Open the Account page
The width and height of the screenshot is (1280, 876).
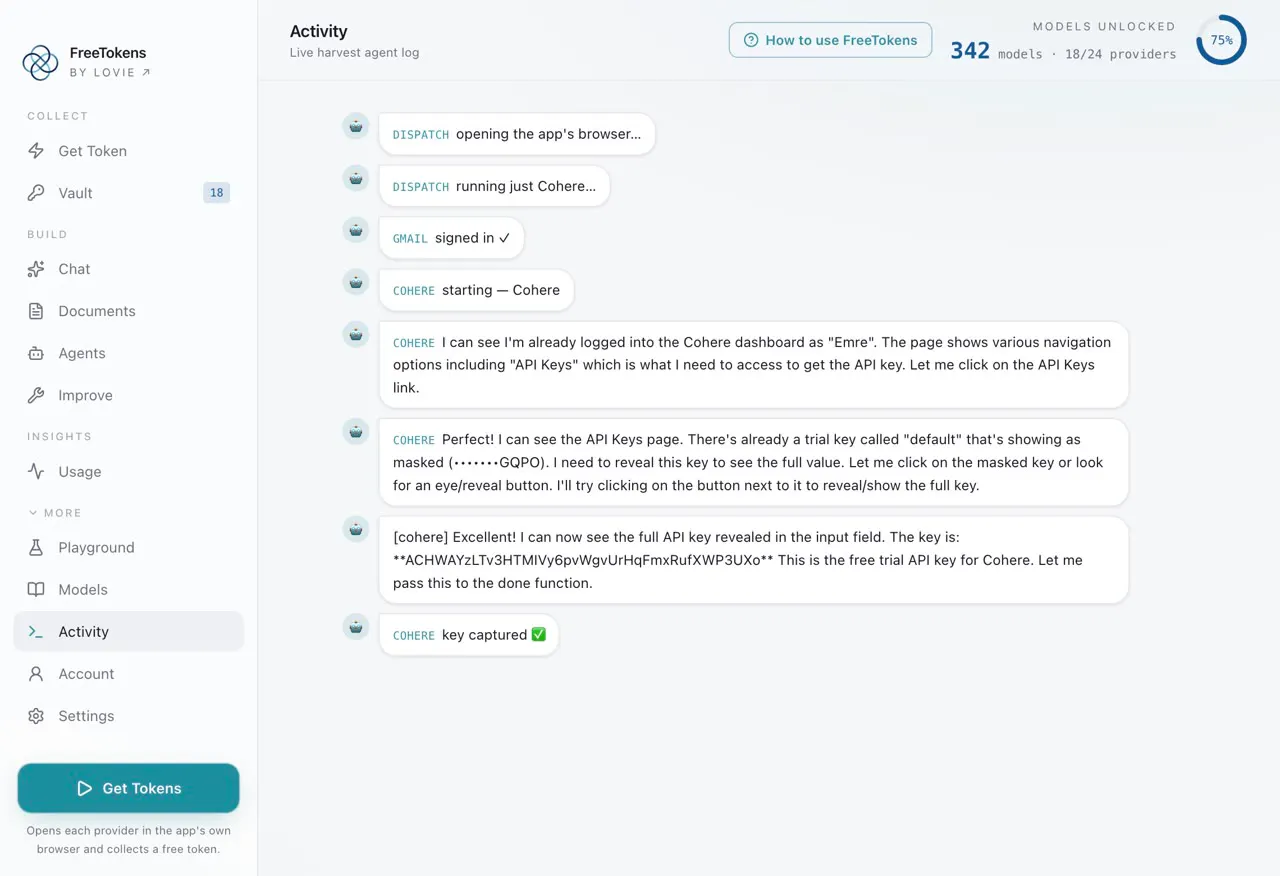(128, 673)
